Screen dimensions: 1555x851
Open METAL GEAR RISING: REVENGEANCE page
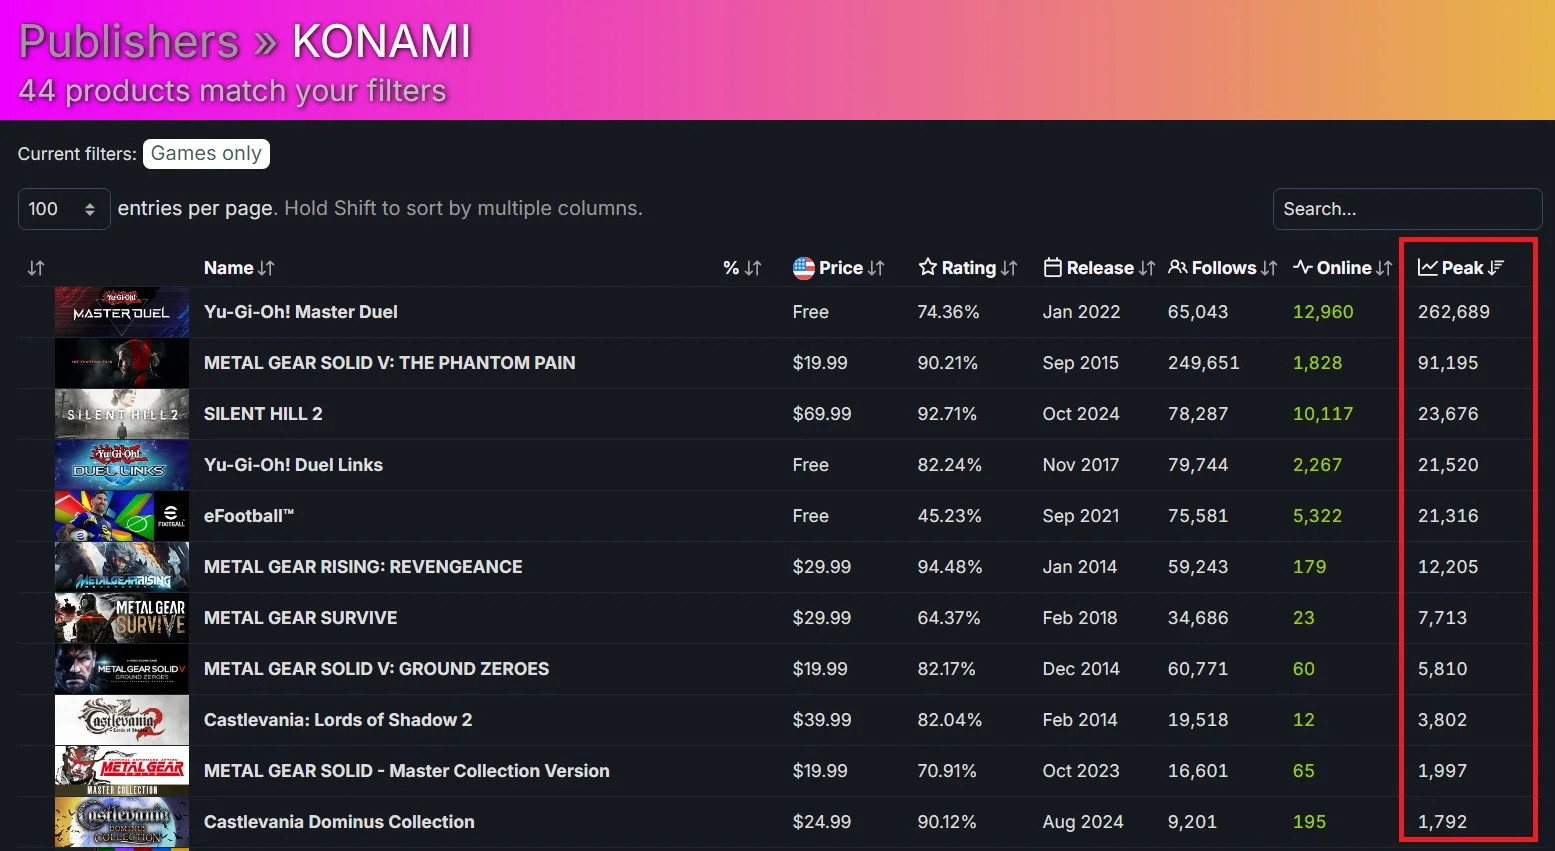(x=363, y=567)
